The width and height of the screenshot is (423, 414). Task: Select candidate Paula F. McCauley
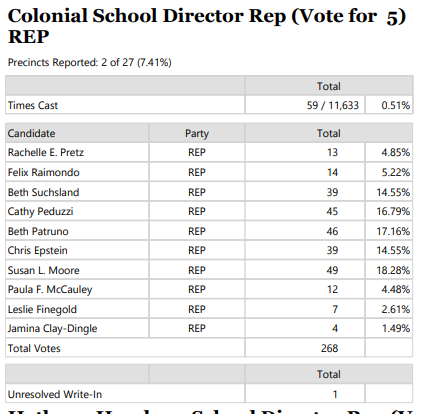50,289
